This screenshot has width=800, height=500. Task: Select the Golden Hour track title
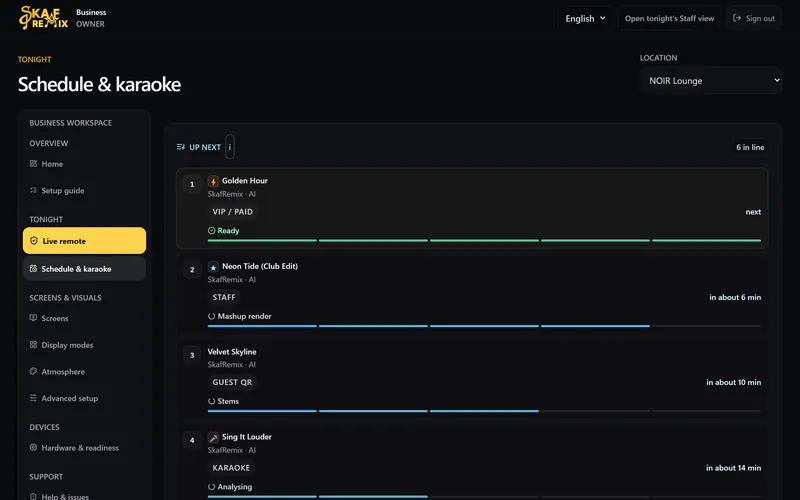point(245,181)
